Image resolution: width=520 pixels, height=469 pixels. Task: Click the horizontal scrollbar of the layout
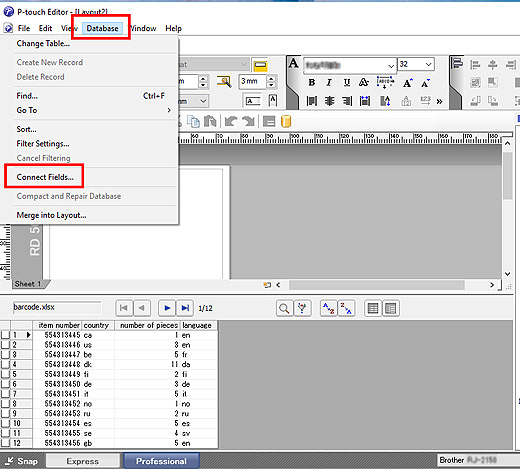[x=377, y=285]
